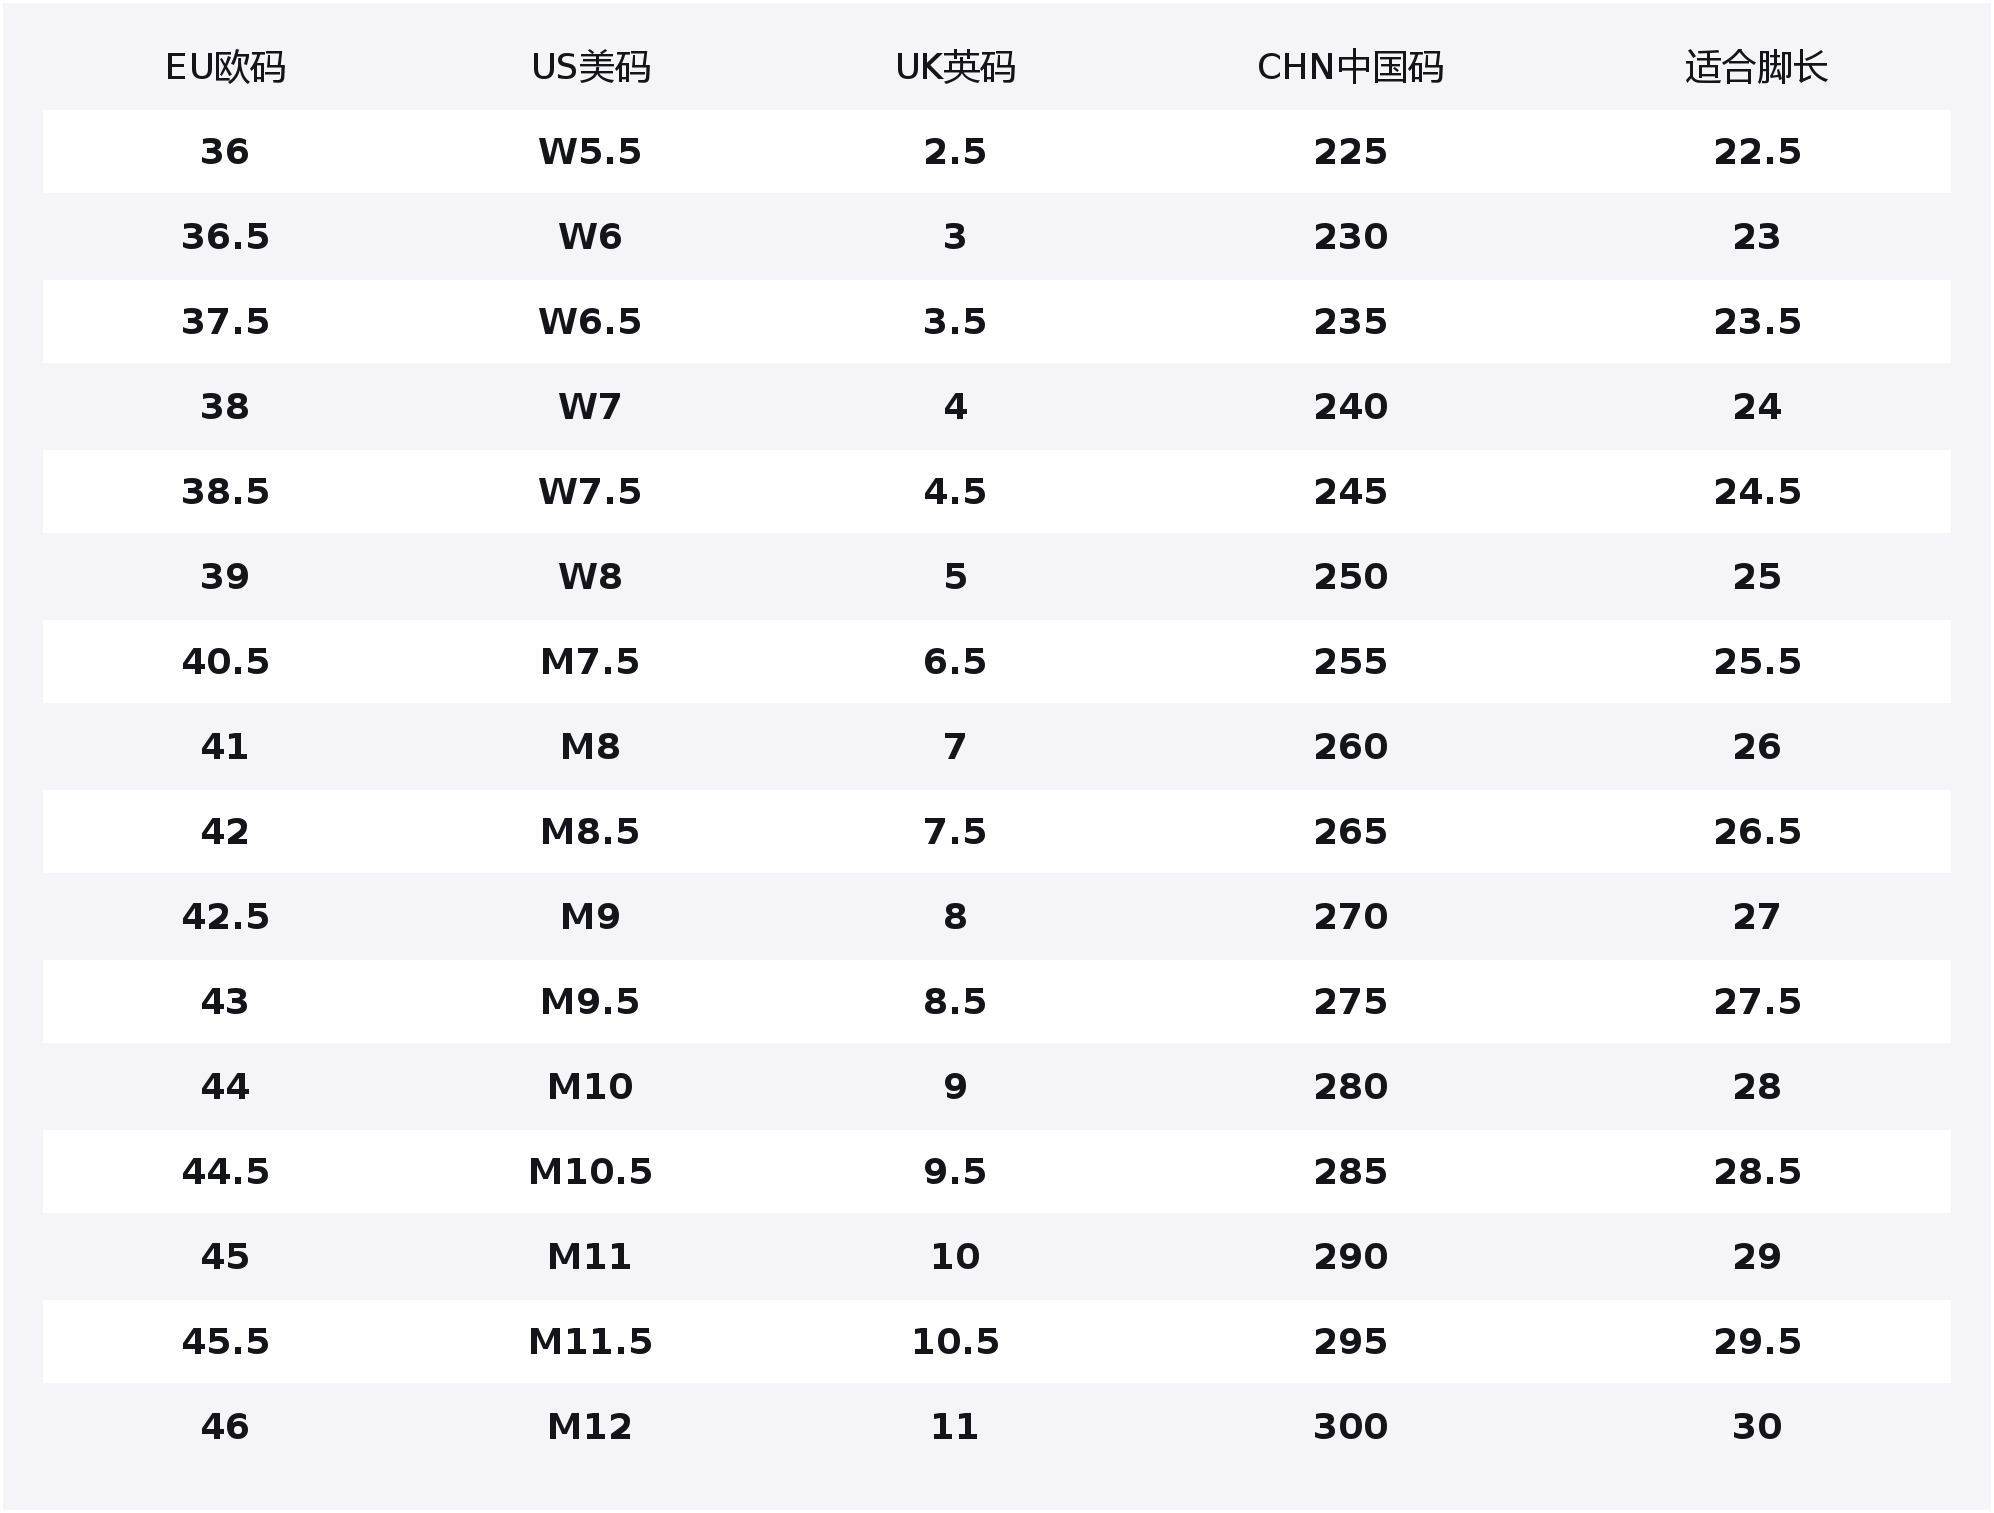1994x1513 pixels.
Task: Select the US美码 column header
Action: [590, 67]
